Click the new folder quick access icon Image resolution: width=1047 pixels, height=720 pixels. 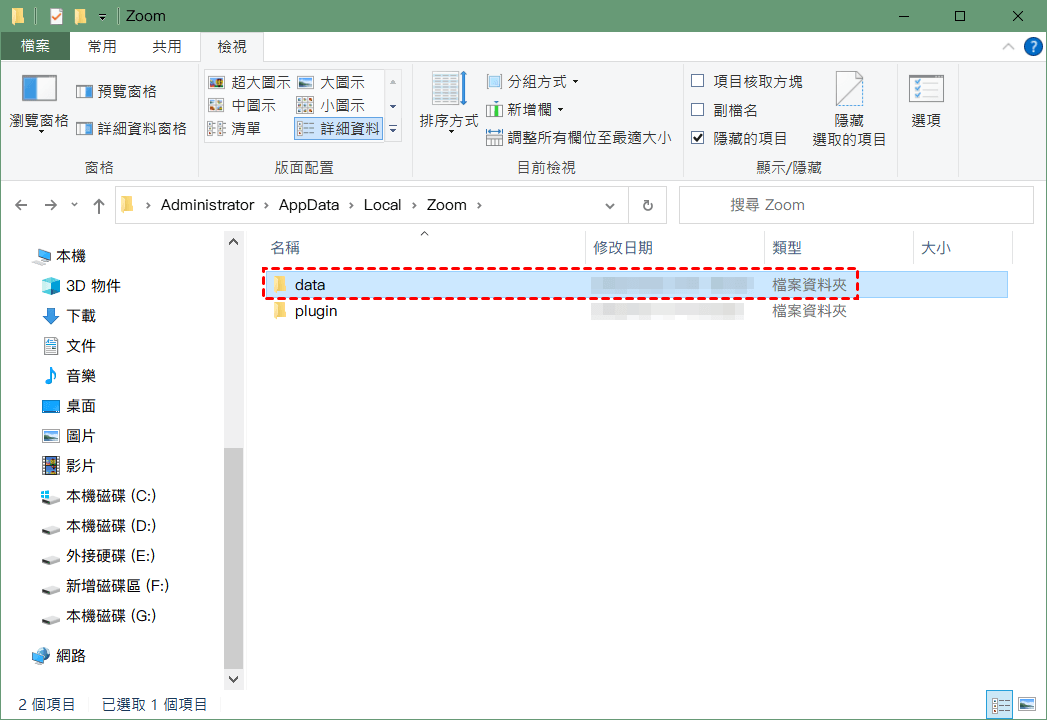[x=80, y=15]
